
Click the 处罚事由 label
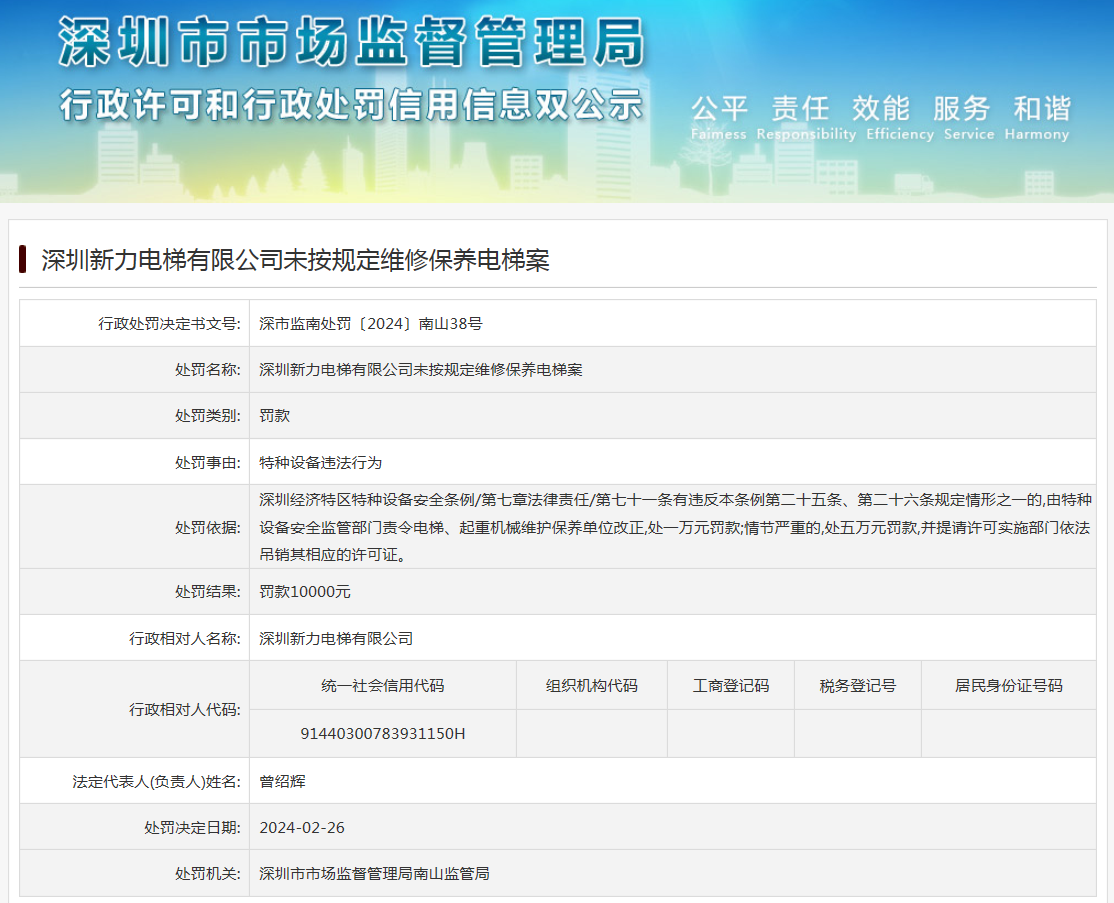point(207,463)
